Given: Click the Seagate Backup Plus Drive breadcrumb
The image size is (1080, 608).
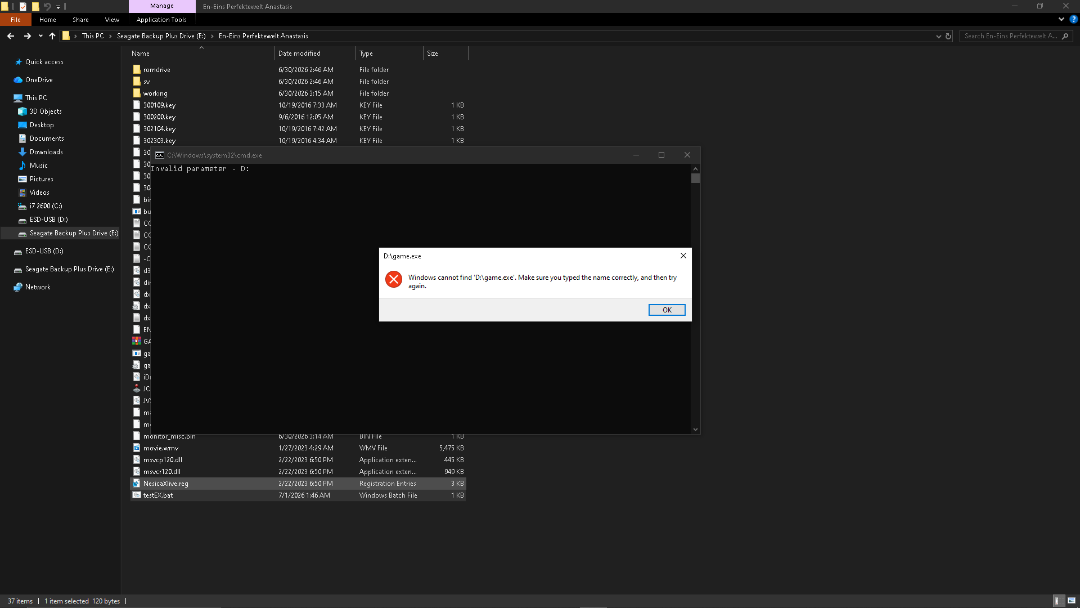Looking at the screenshot, I should coord(161,36).
